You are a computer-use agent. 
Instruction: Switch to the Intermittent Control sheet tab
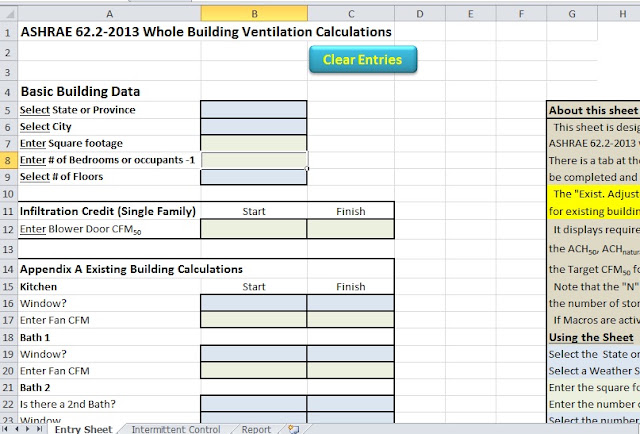(176, 429)
